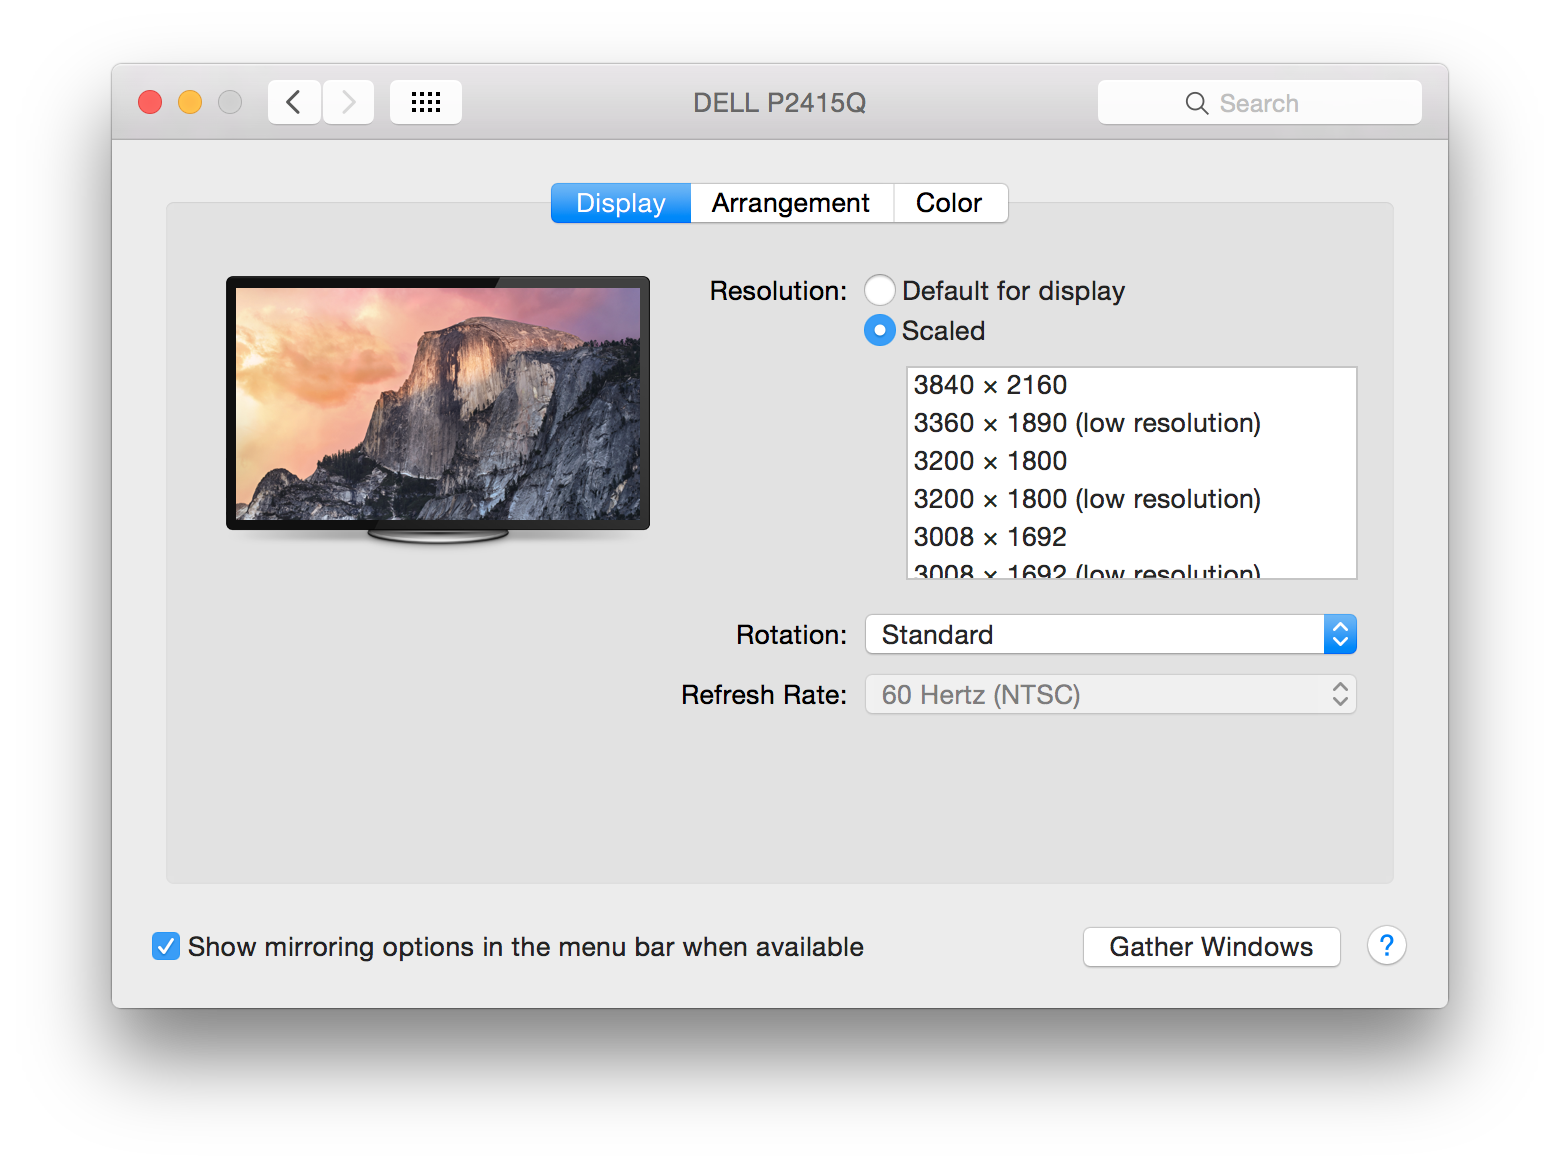Open the Refresh Rate dropdown
Image resolution: width=1560 pixels, height=1168 pixels.
1110,695
